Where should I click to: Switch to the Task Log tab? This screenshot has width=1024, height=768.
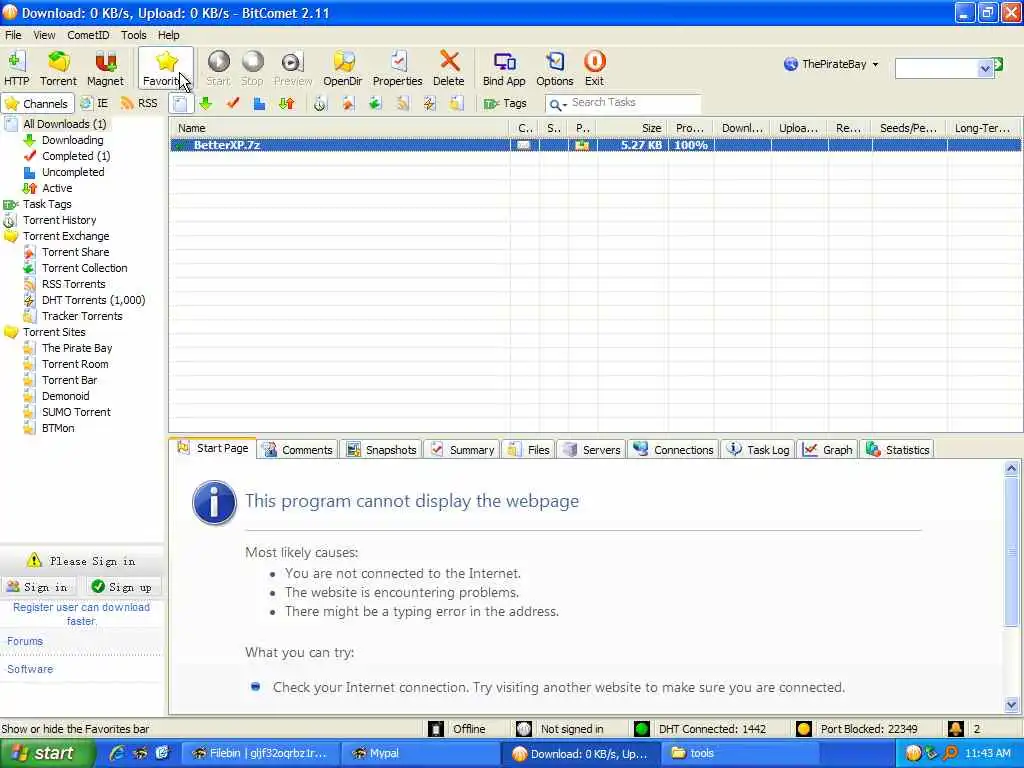click(x=759, y=449)
